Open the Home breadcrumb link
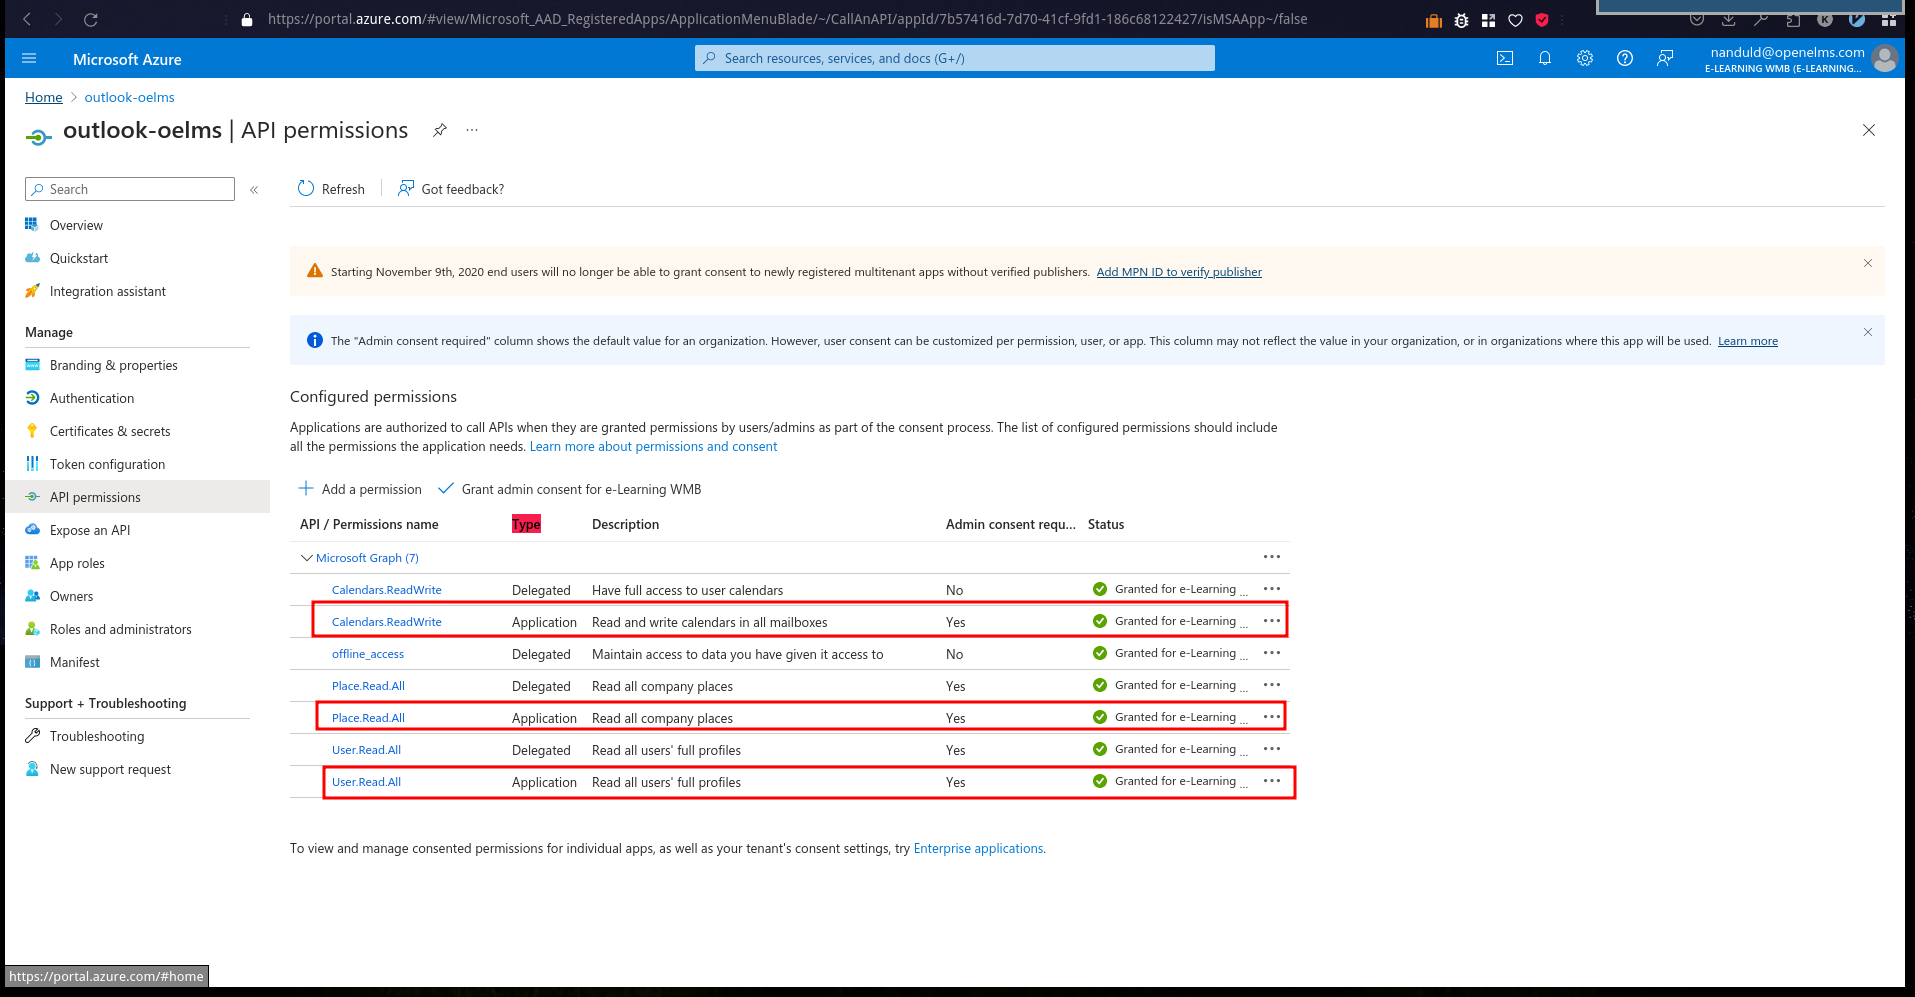The height and width of the screenshot is (997, 1915). pos(44,97)
